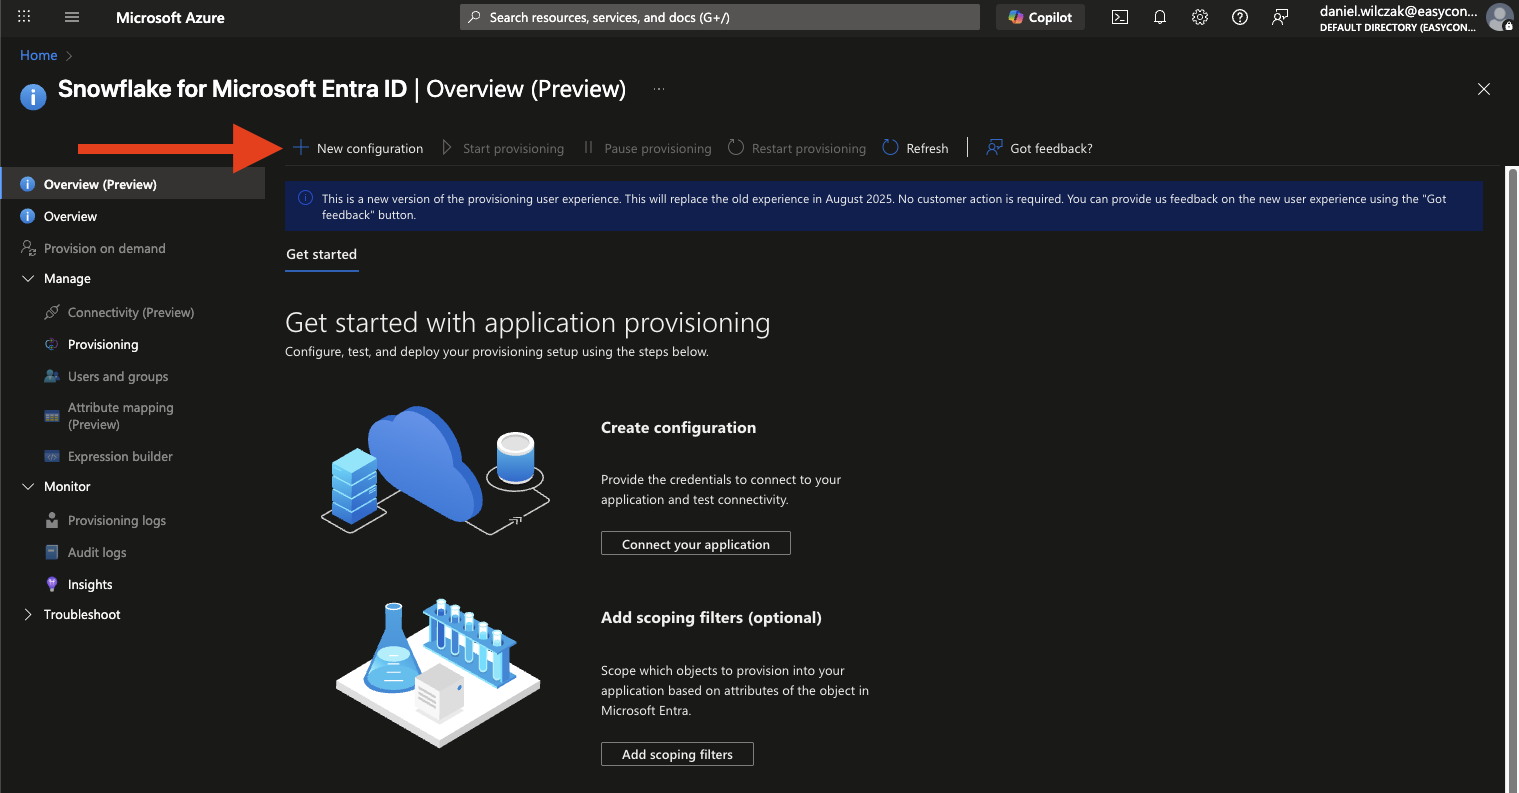Click the search resources input field
1519x793 pixels.
coord(720,17)
